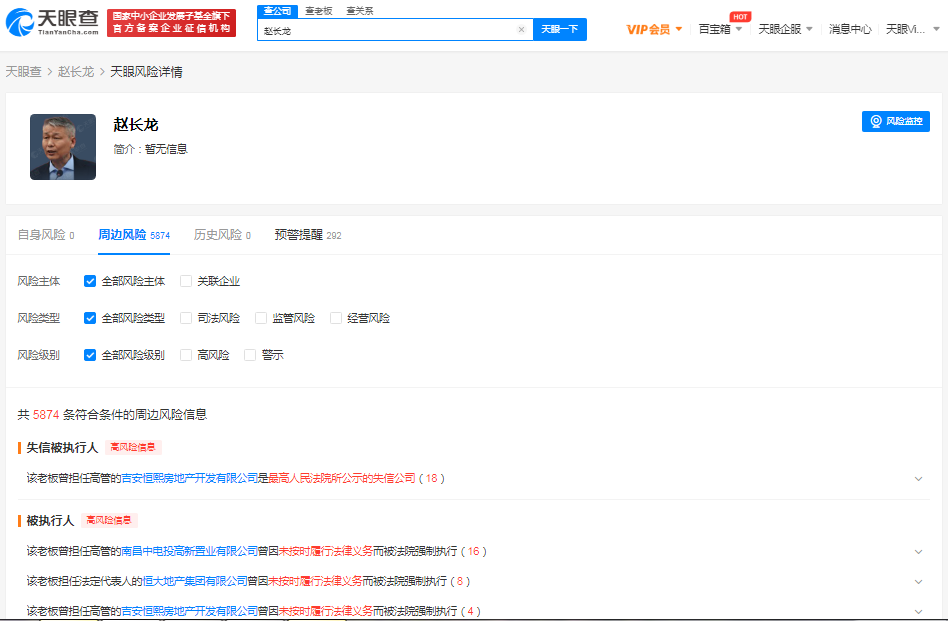Viewport: 948px width, 621px height.
Task: Open 吉安恒熙房地产开发有限公司 link under 失信被执行人
Action: tap(190, 478)
